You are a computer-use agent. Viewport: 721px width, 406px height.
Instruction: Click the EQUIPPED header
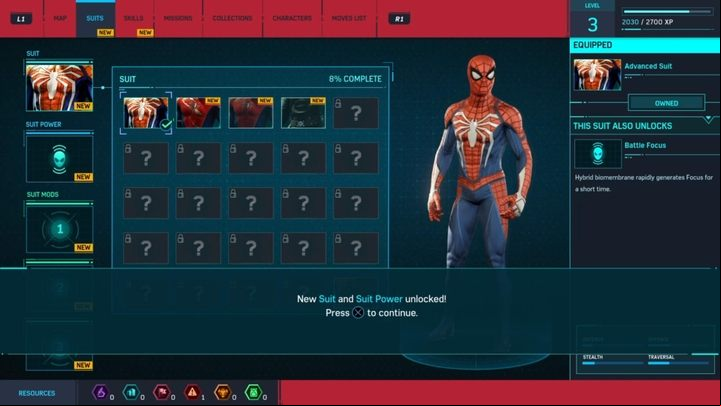click(644, 45)
